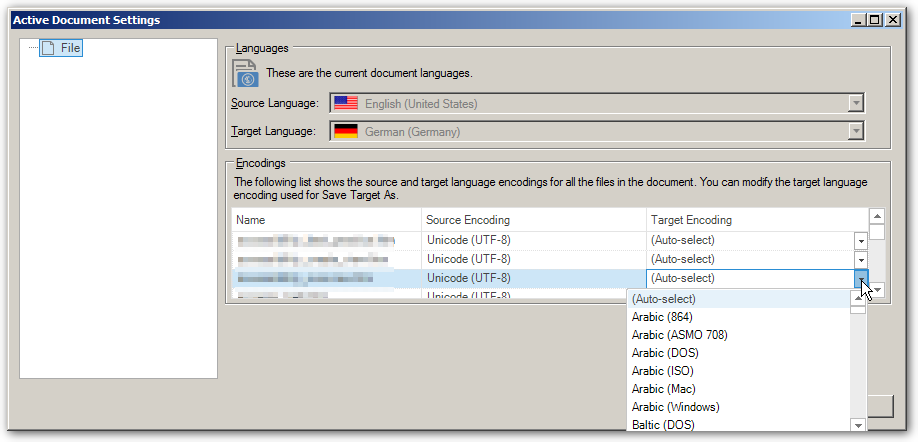Choose Arabic (ASMO 708) encoding

tap(739, 335)
